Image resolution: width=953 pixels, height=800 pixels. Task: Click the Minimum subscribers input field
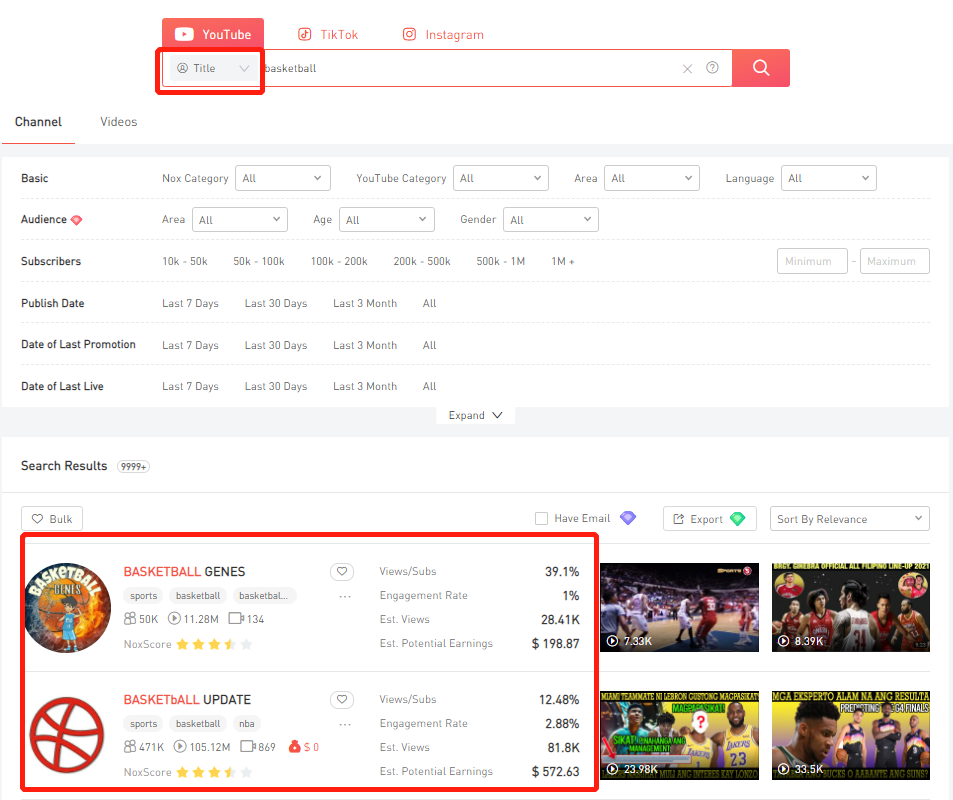tap(812, 262)
